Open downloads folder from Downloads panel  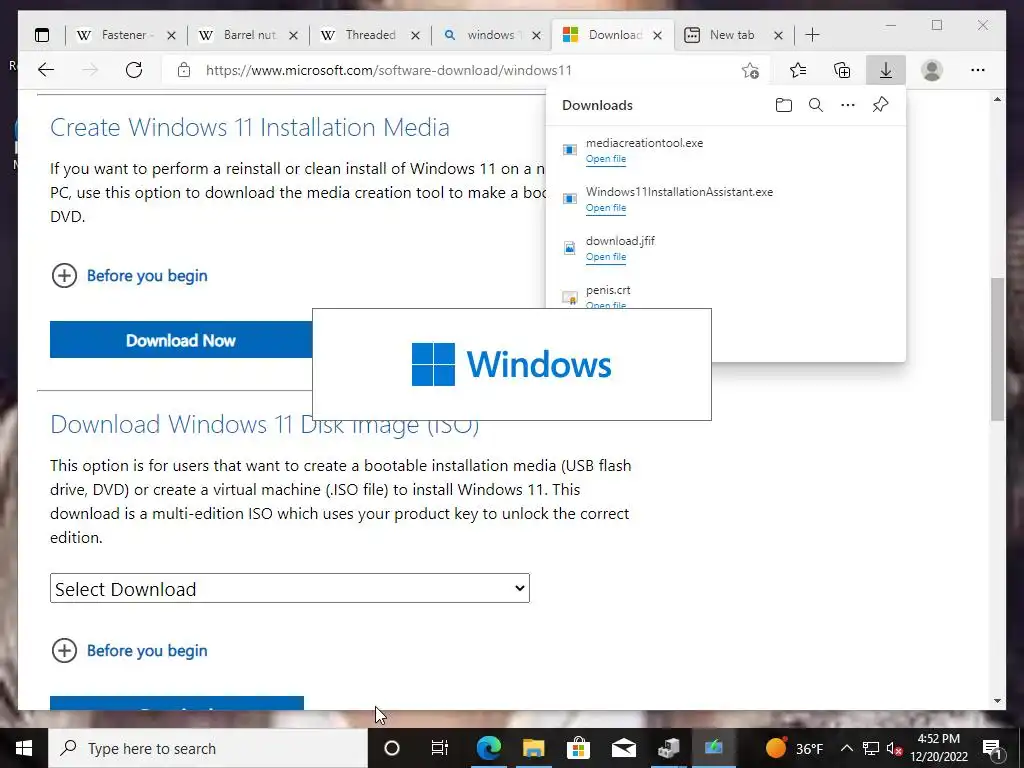(784, 105)
